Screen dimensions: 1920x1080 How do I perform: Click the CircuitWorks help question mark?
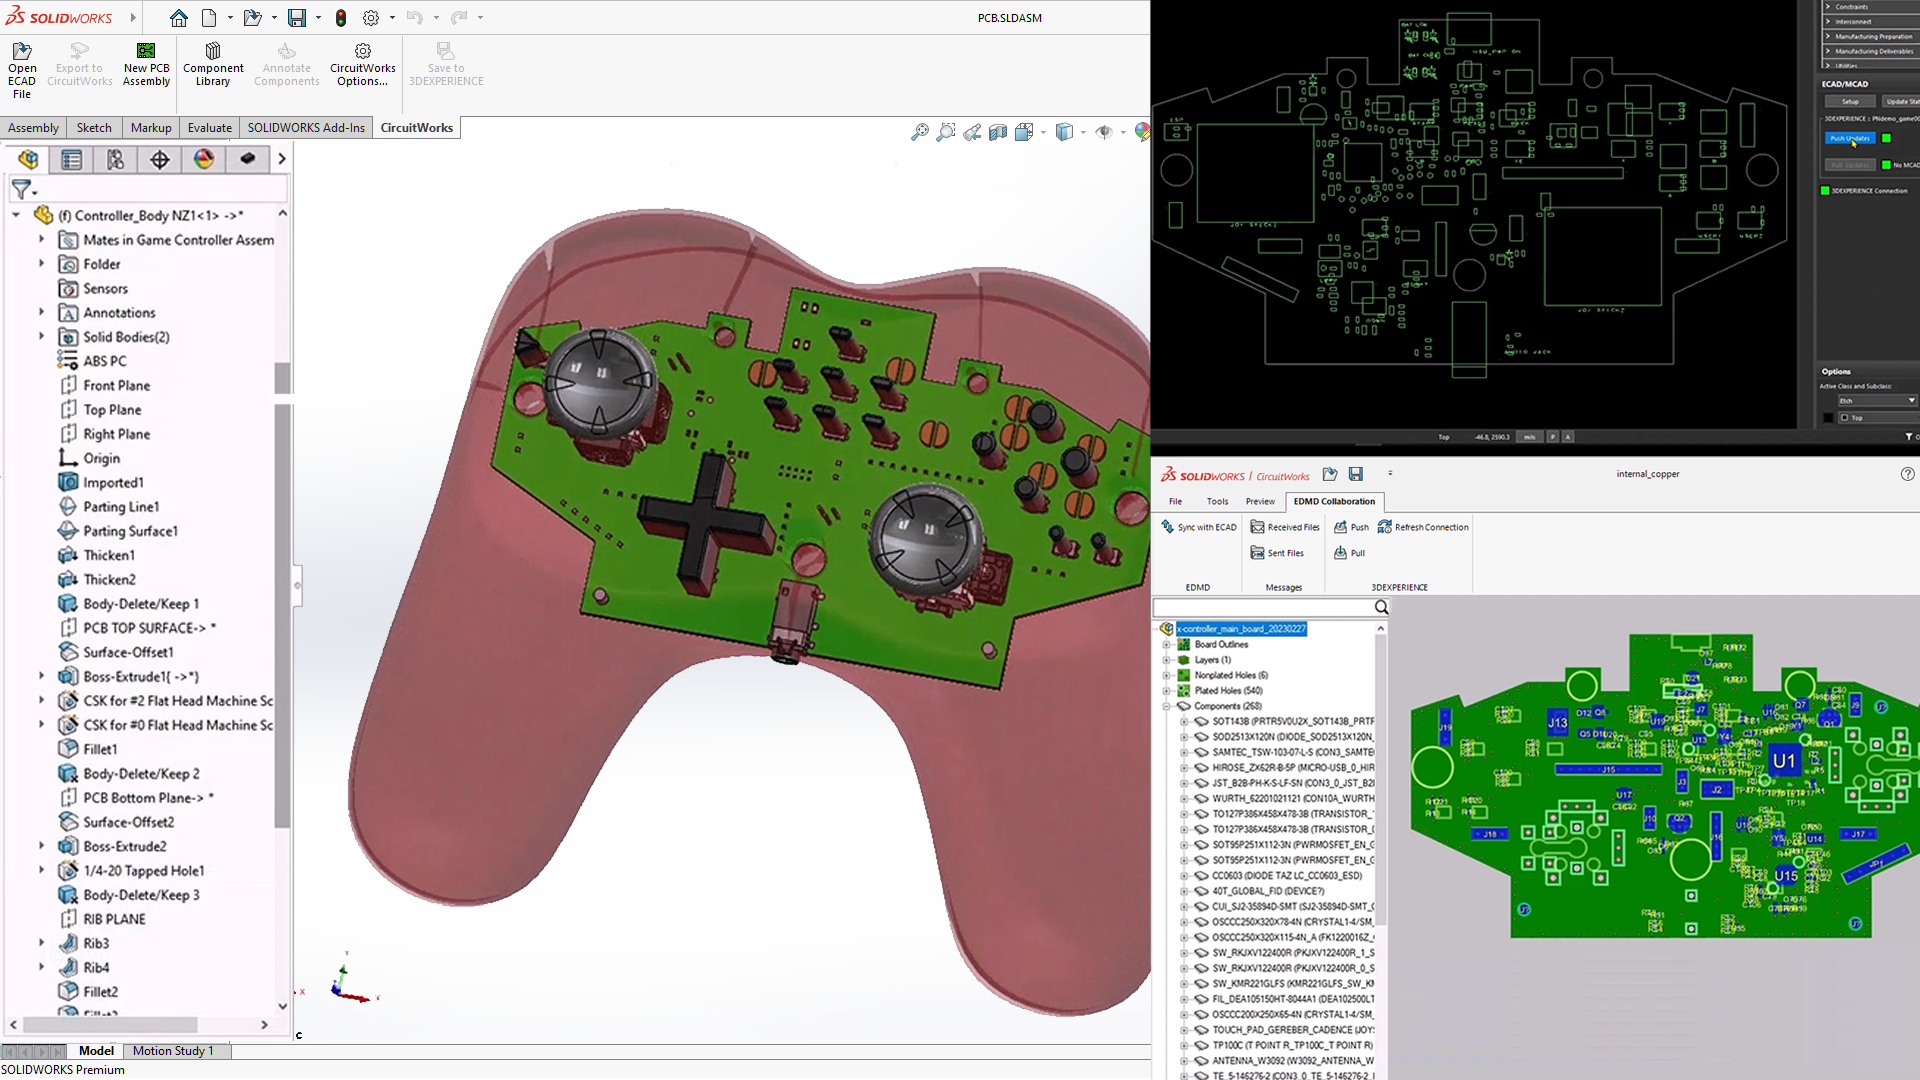tap(1907, 474)
